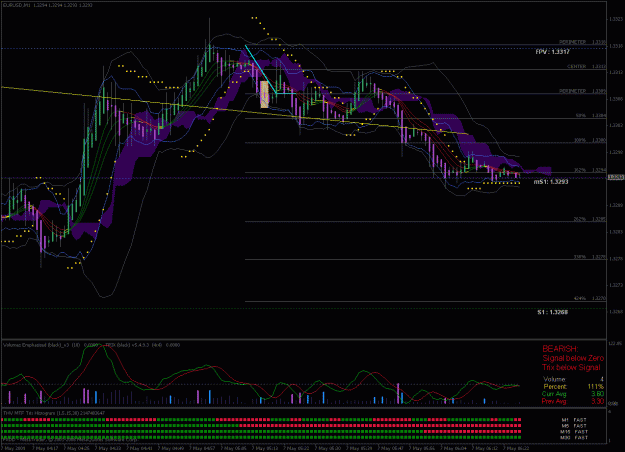
Task: Click the highlighted current price tag on price axis
Action: (616, 177)
